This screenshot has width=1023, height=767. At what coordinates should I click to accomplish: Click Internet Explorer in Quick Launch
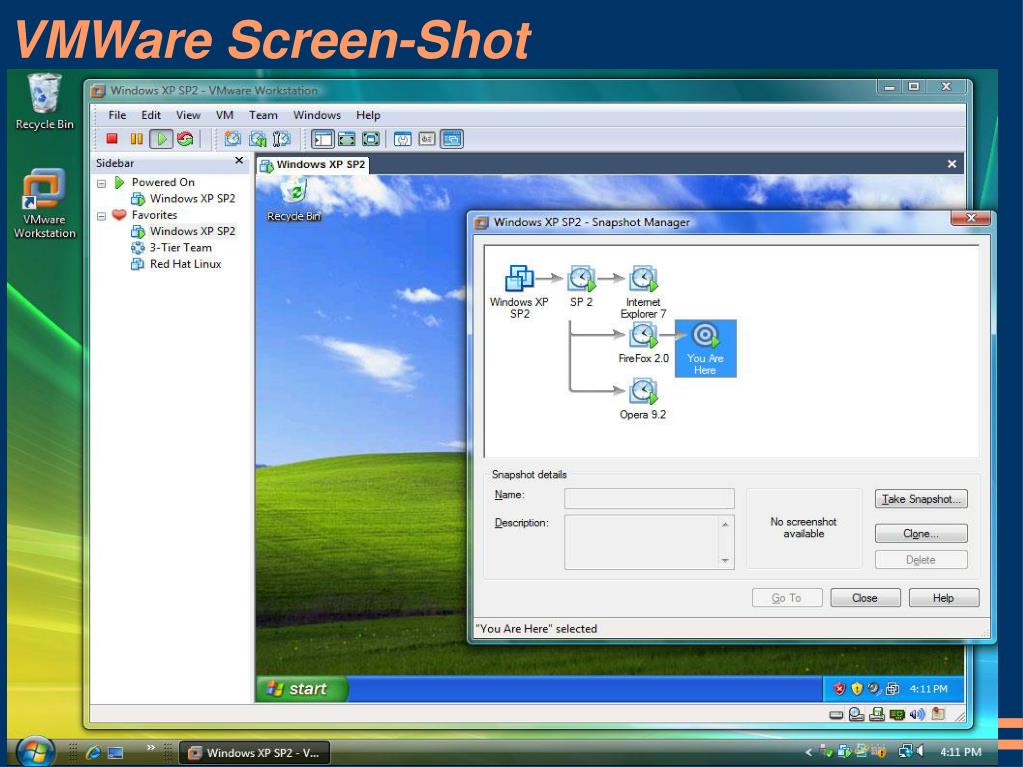coord(94,752)
